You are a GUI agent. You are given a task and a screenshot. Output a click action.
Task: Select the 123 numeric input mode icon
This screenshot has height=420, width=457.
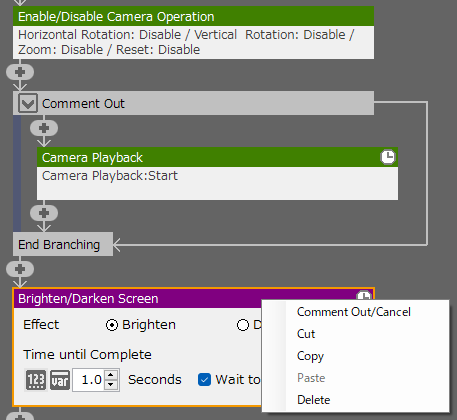click(x=36, y=380)
